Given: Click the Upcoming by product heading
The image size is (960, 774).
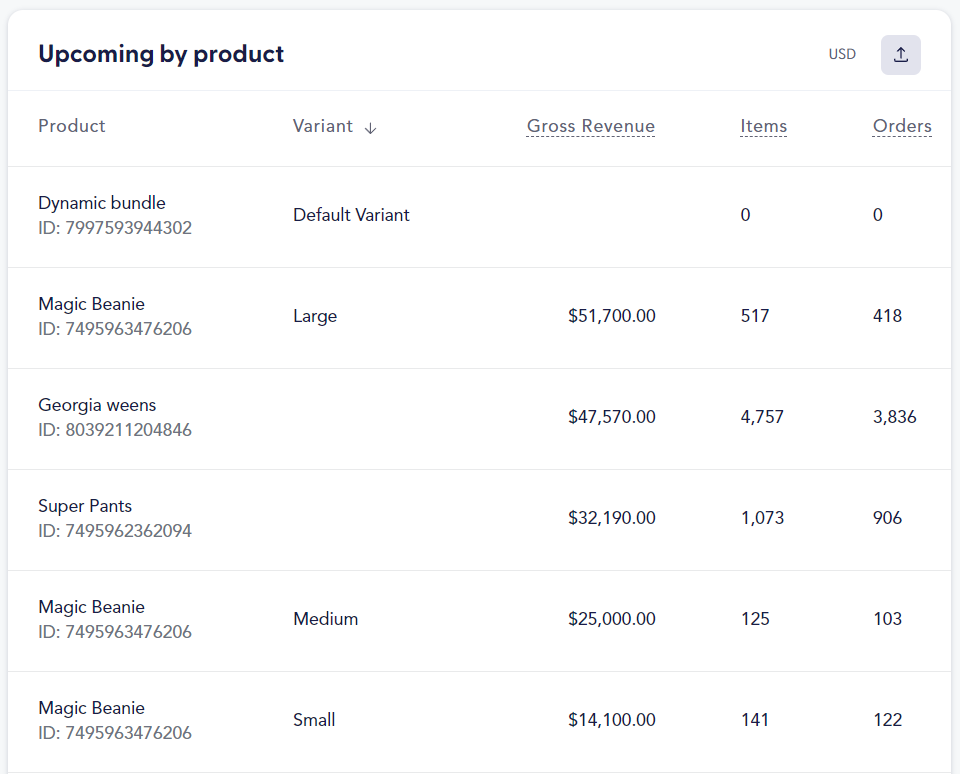Looking at the screenshot, I should (x=160, y=54).
